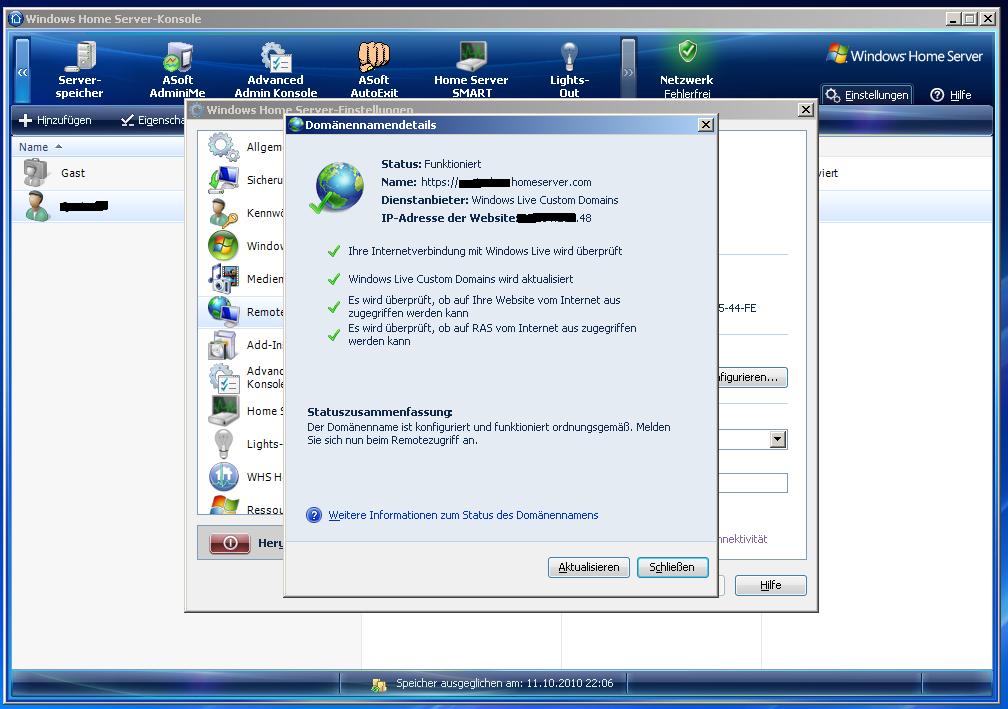Open ASoft AdminiMe tab

click(x=177, y=69)
